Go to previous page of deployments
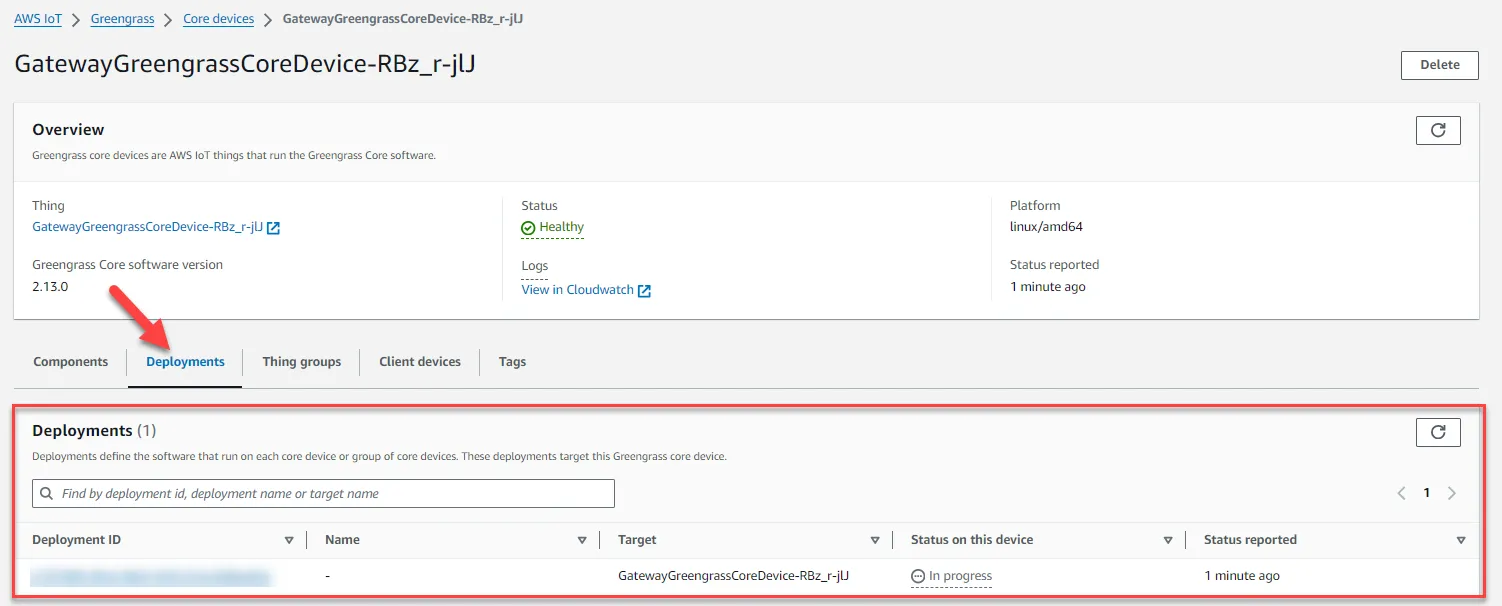 click(x=1402, y=493)
